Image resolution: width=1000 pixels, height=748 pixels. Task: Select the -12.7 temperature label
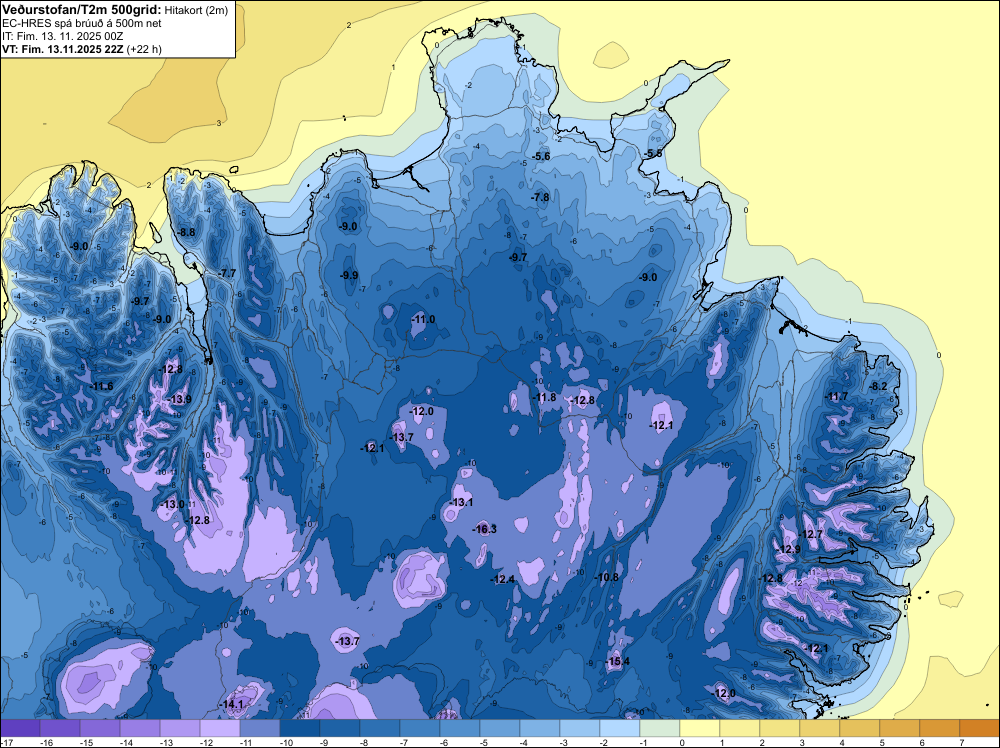coord(811,535)
